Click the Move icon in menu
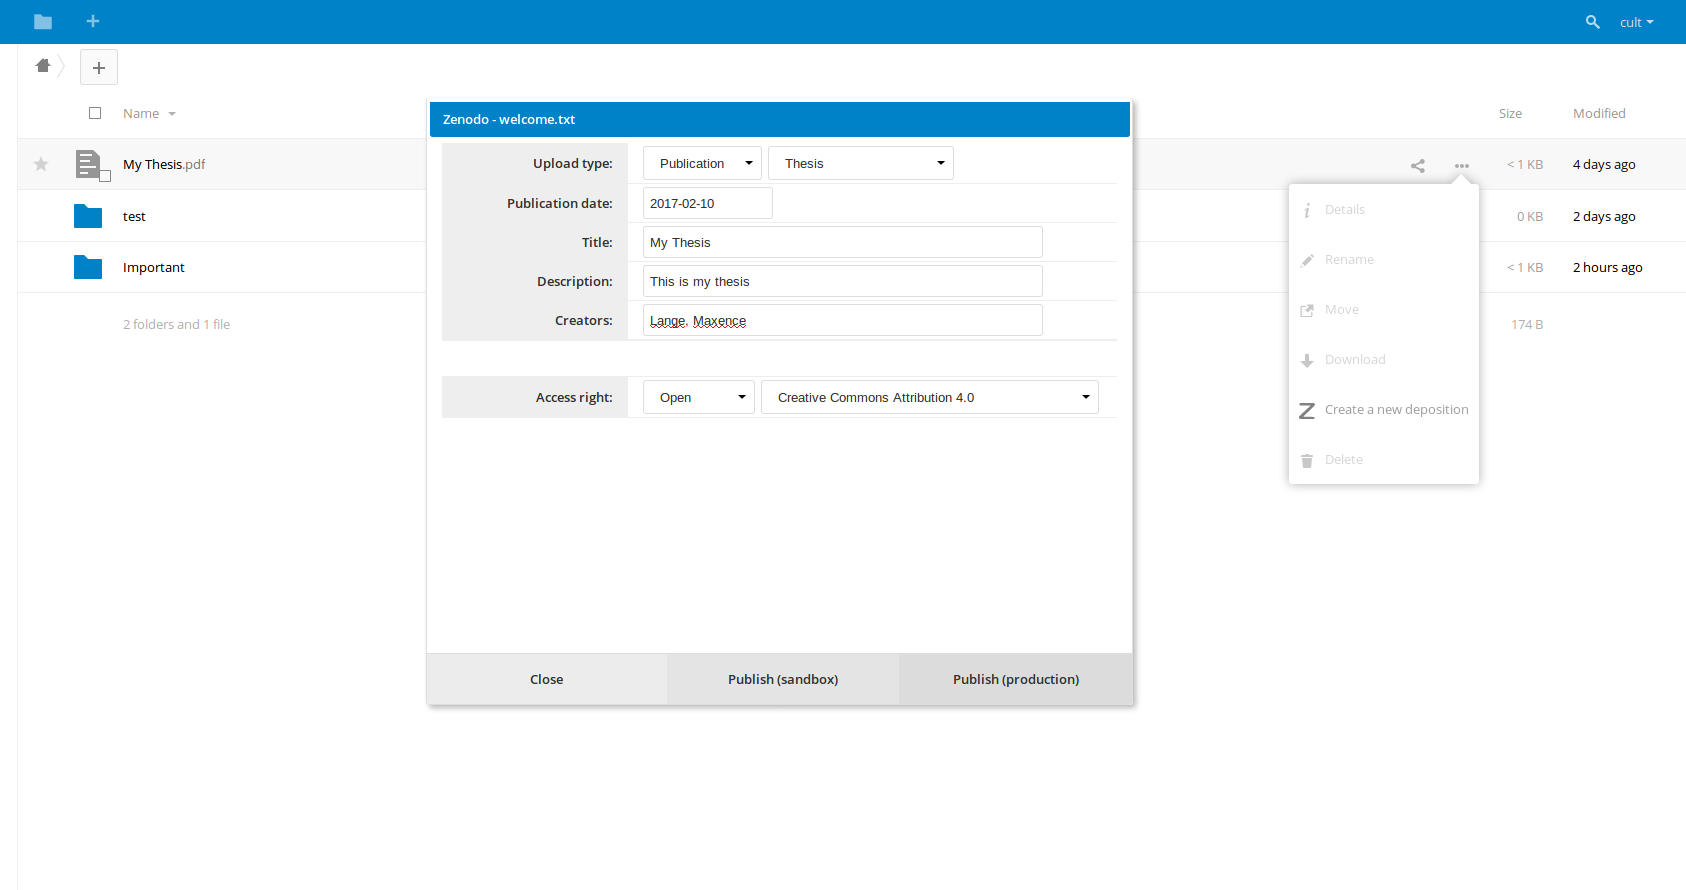 pyautogui.click(x=1307, y=310)
